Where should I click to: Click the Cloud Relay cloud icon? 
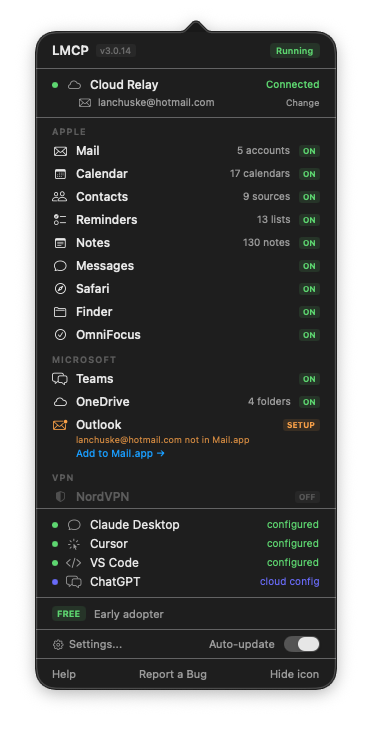click(74, 85)
